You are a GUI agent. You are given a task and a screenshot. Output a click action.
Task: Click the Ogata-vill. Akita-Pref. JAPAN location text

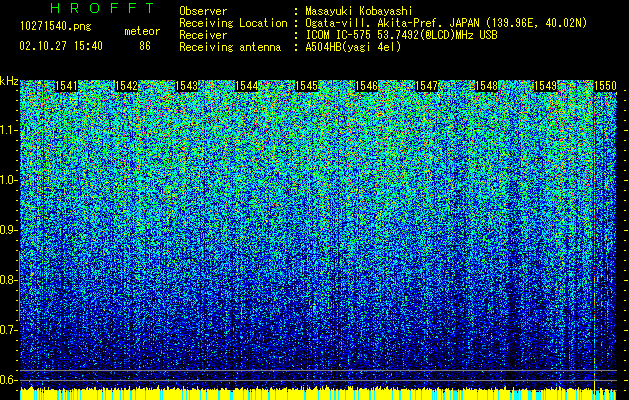[x=446, y=23]
